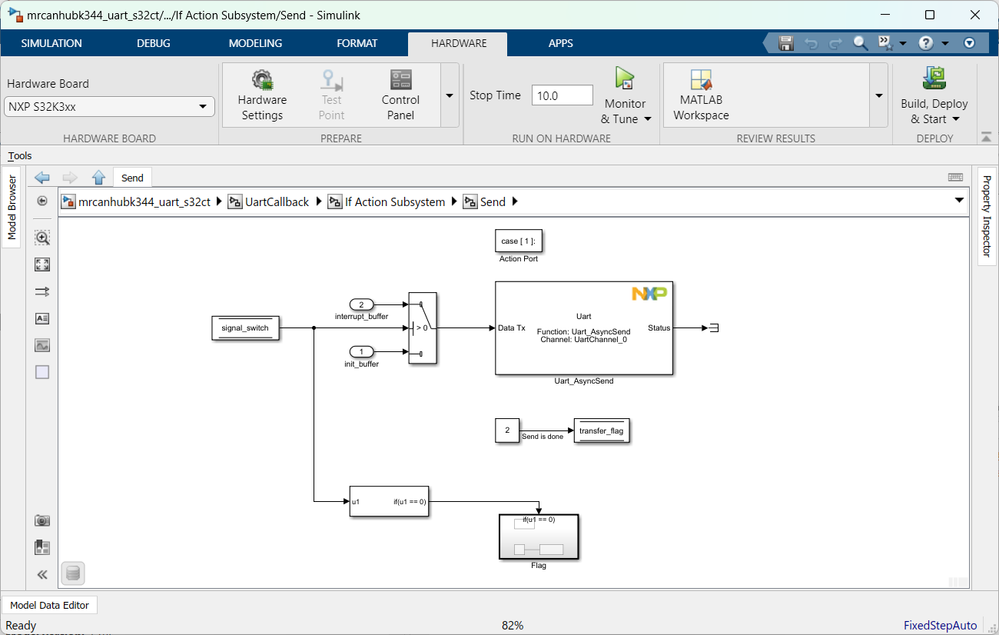Image resolution: width=999 pixels, height=635 pixels.
Task: Click the hide/show explorer bar icon
Action: coord(42,201)
